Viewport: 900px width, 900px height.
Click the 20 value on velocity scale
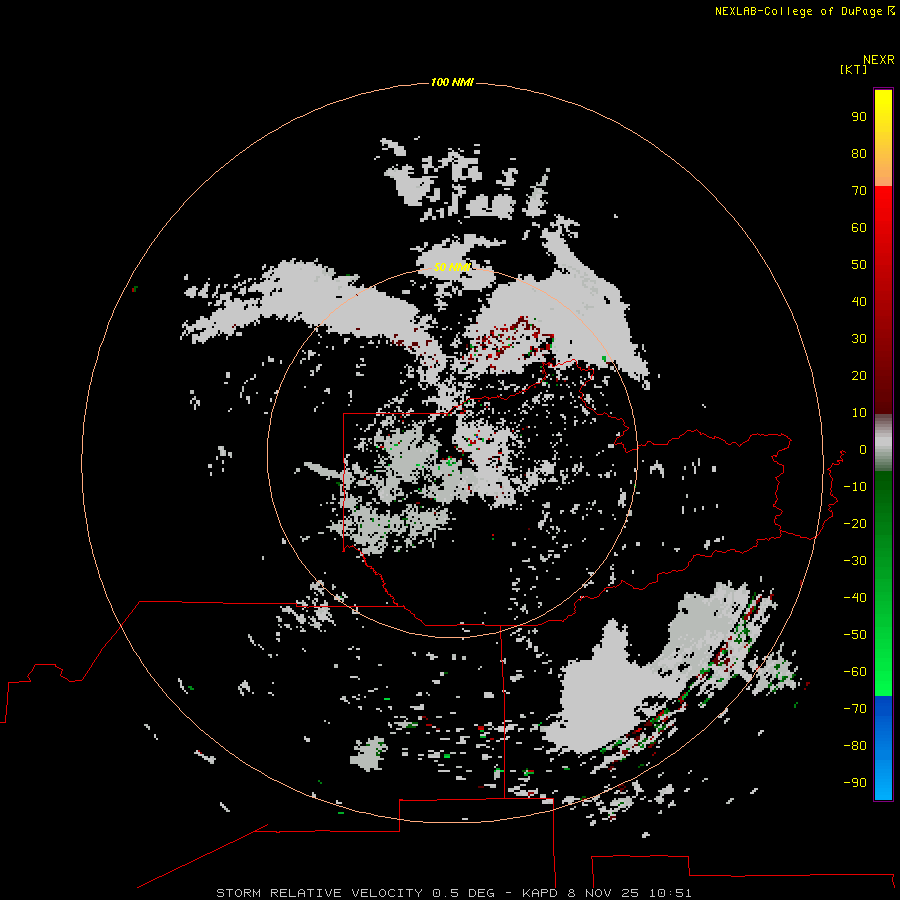859,375
